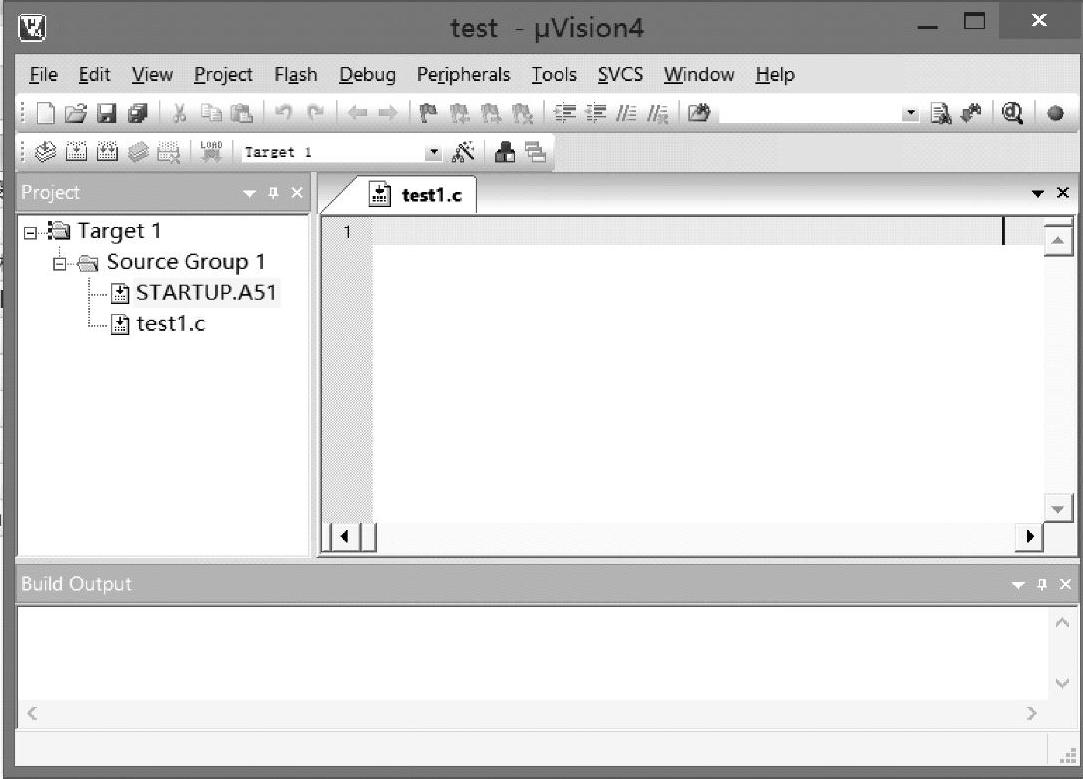Create a new file with the New icon

coord(46,113)
